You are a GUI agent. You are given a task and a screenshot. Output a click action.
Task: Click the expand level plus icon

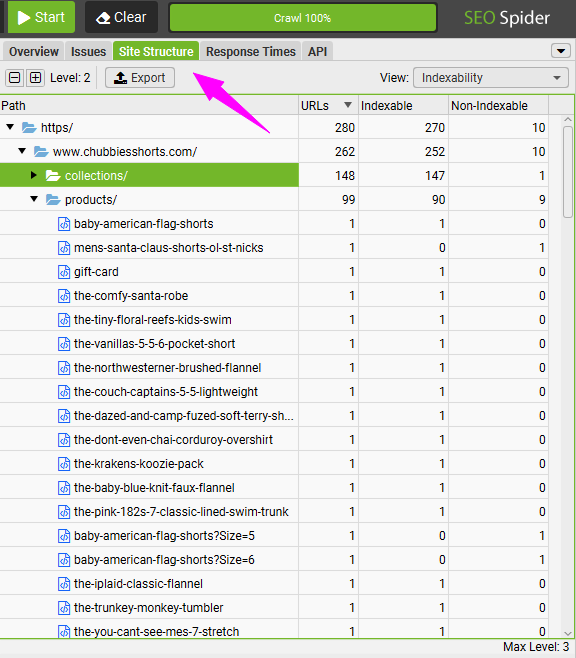36,78
